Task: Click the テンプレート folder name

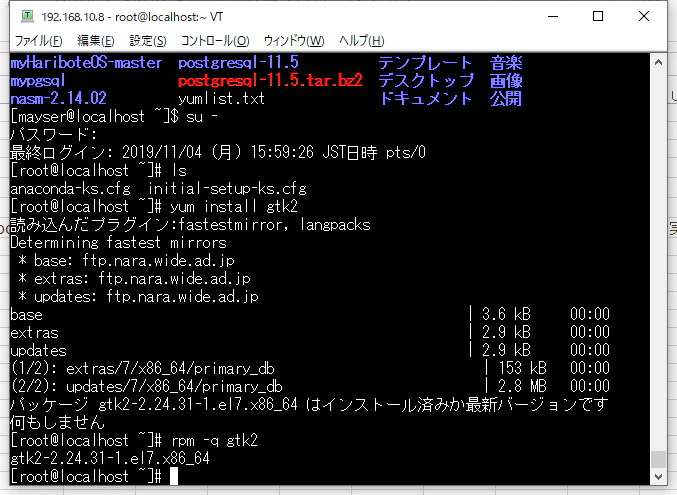Action: click(x=426, y=63)
